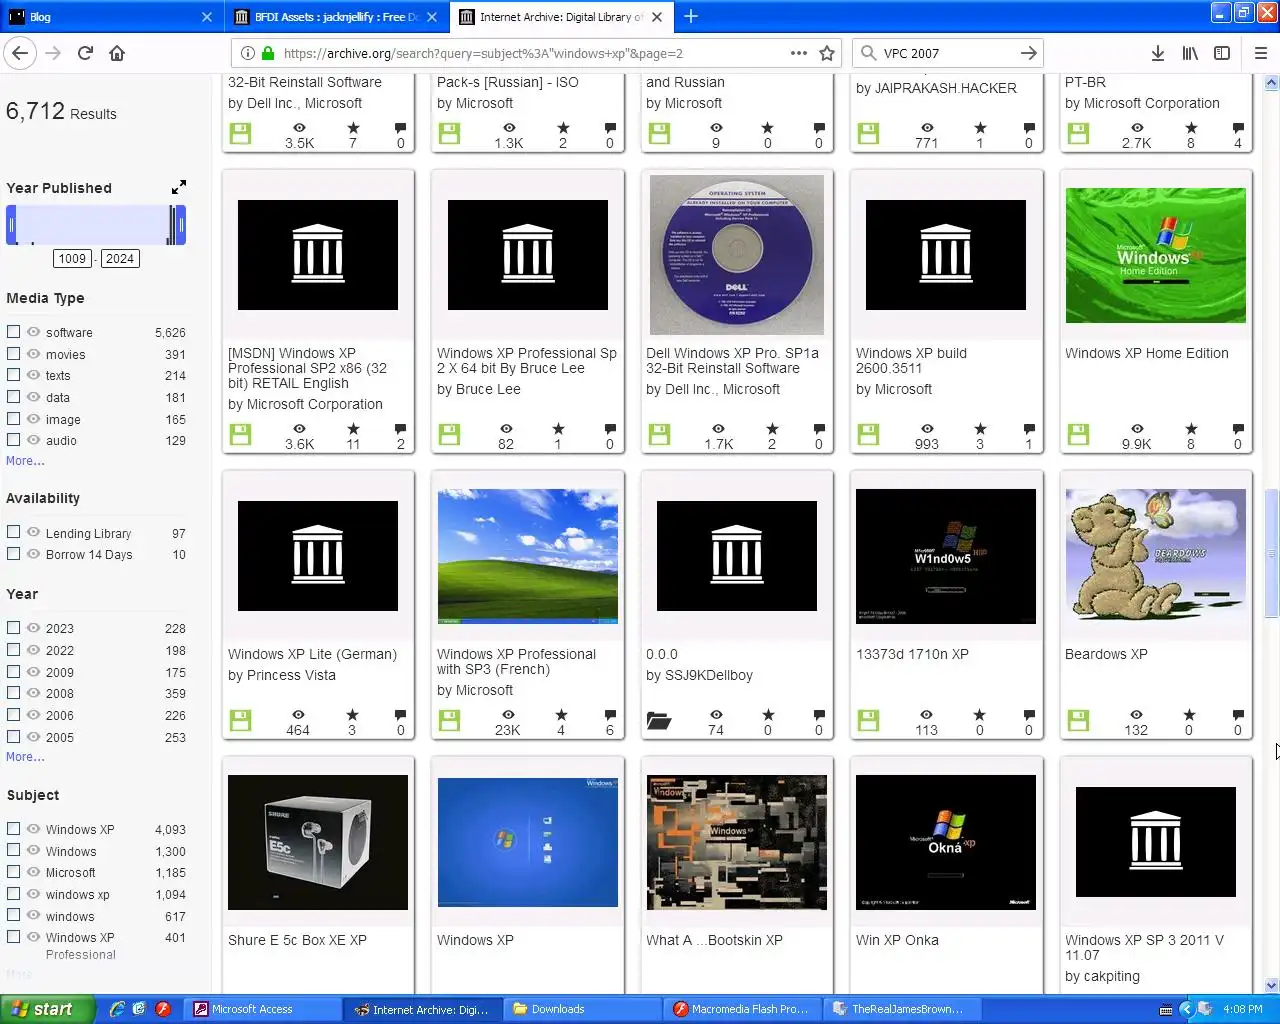Click the page vertical scrollbar thumb
Screen dimensions: 1280x1024
(x=1271, y=555)
